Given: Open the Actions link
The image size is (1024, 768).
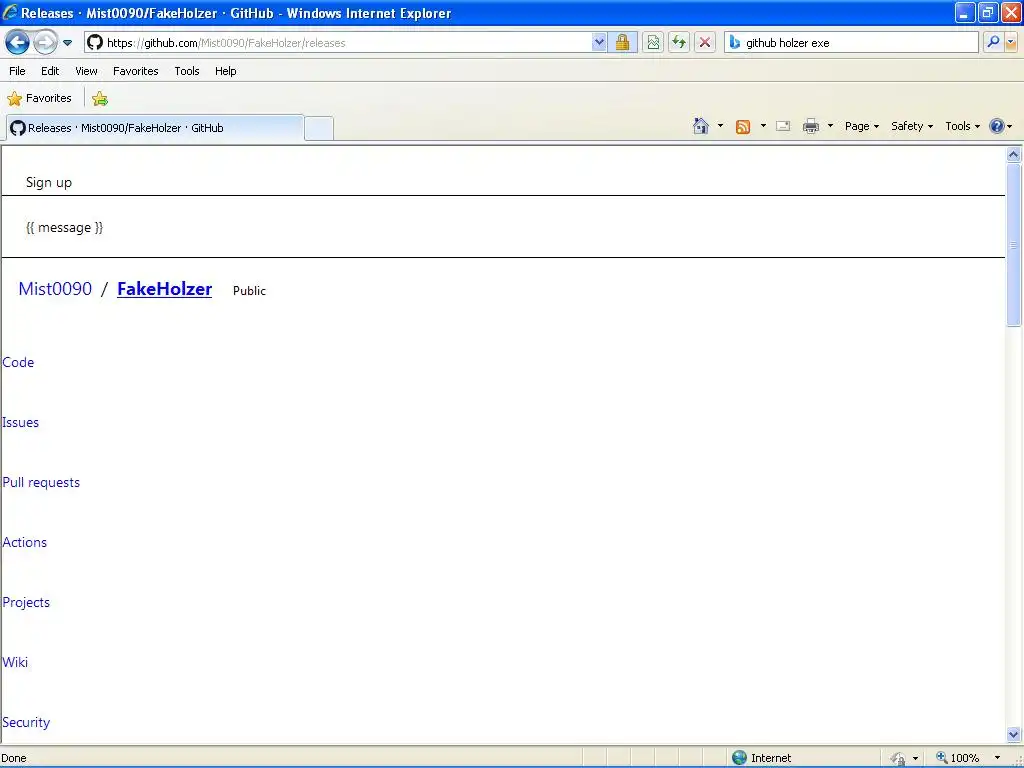Looking at the screenshot, I should [x=25, y=543].
